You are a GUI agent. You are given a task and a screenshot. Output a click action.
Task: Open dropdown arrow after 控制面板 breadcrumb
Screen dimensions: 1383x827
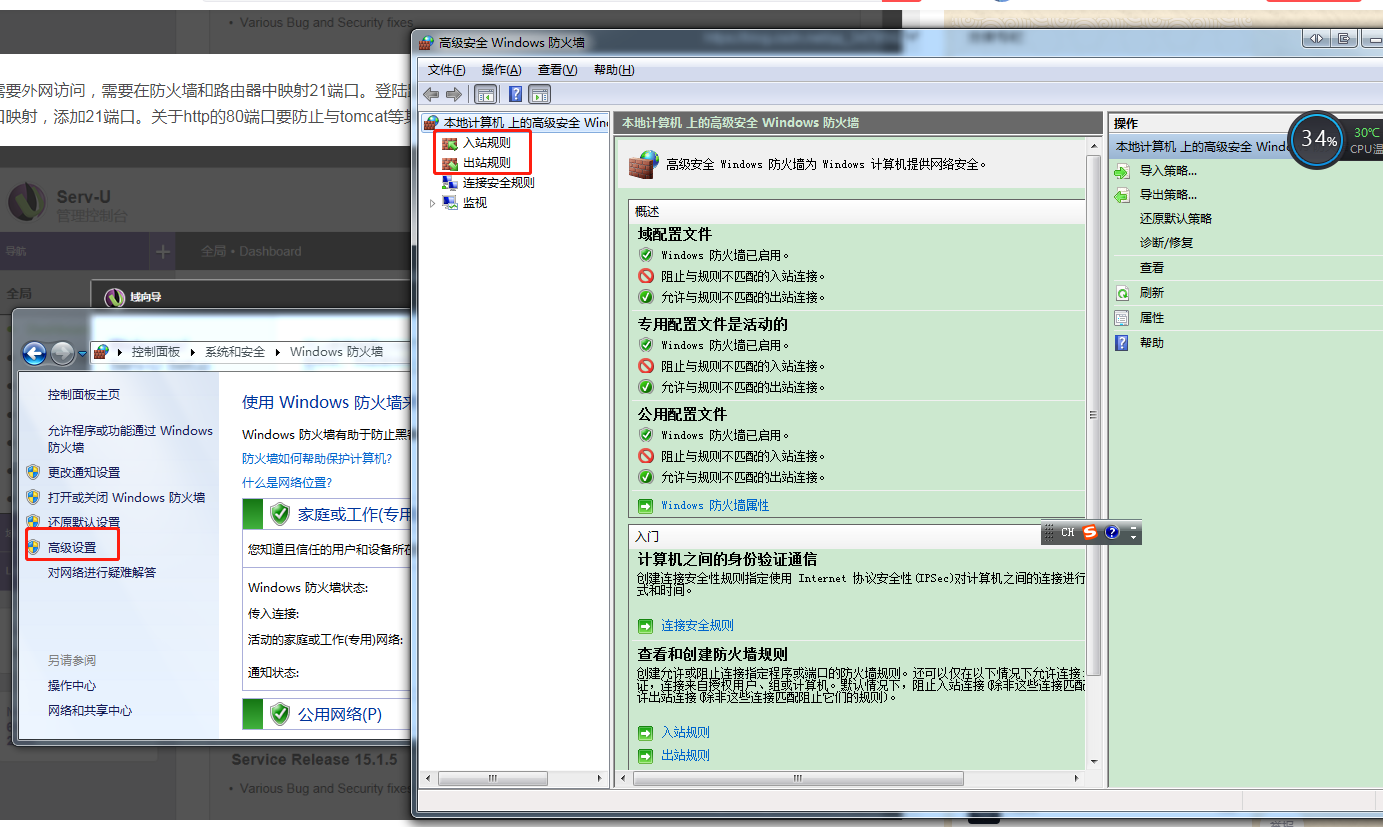(193, 352)
